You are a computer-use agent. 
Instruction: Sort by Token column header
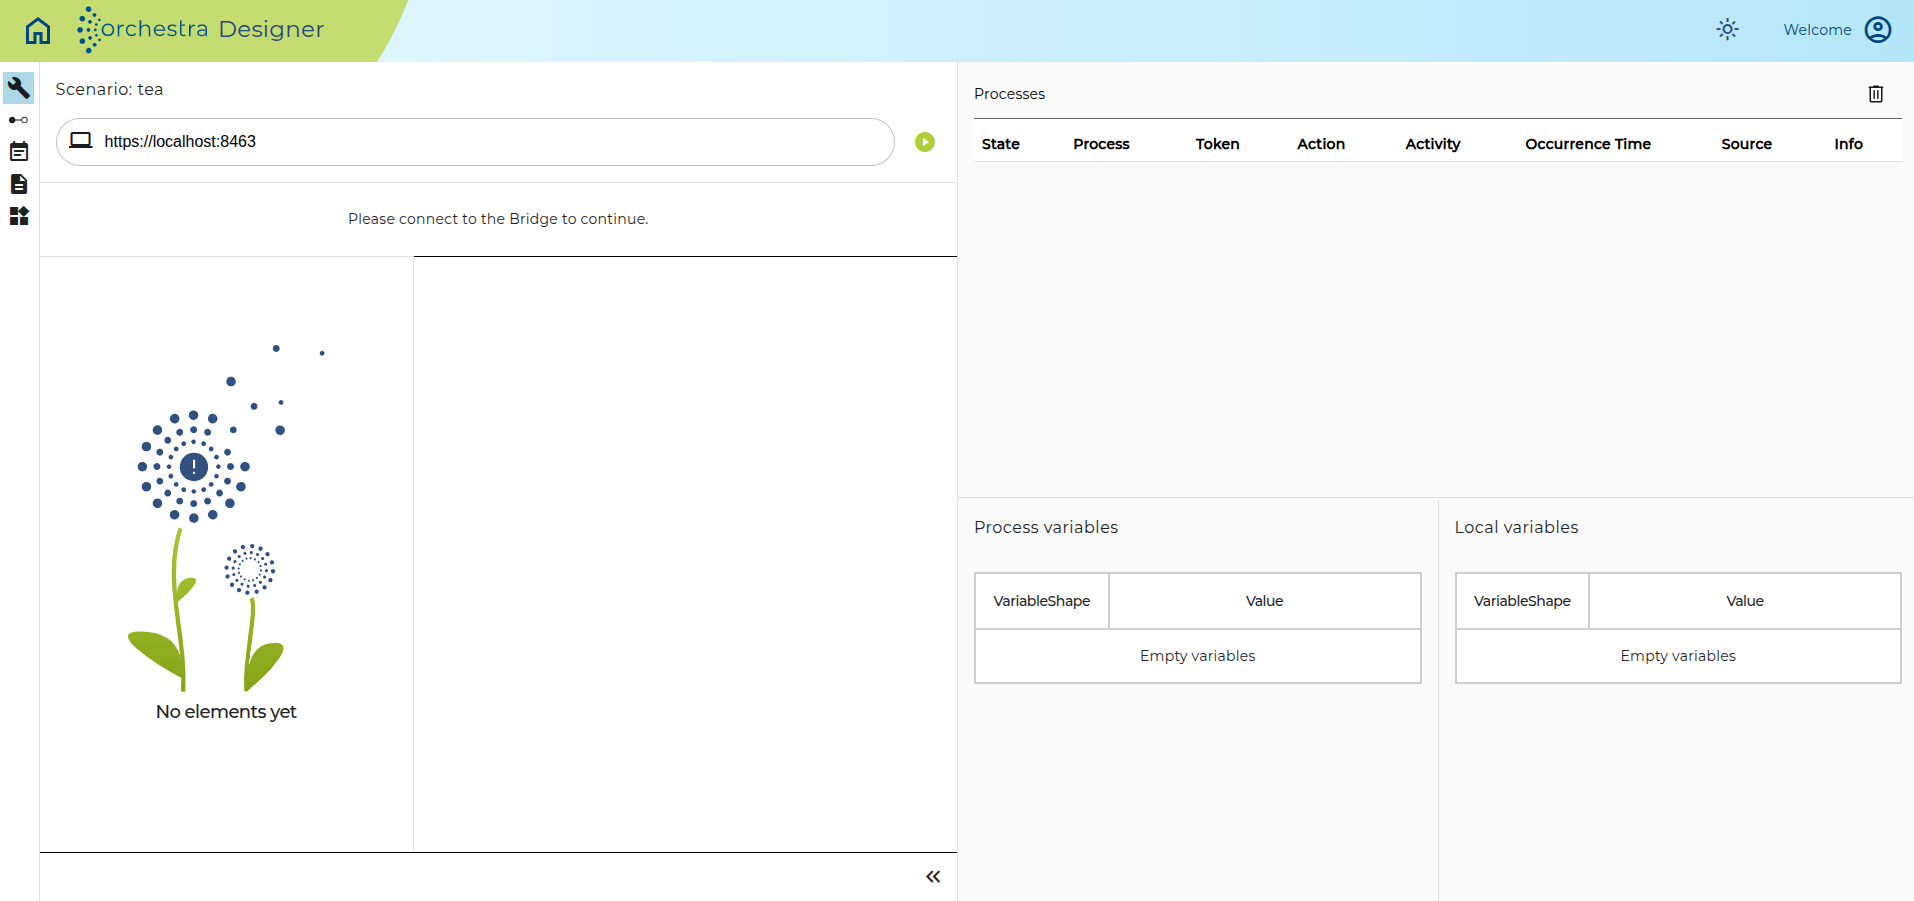(1217, 144)
